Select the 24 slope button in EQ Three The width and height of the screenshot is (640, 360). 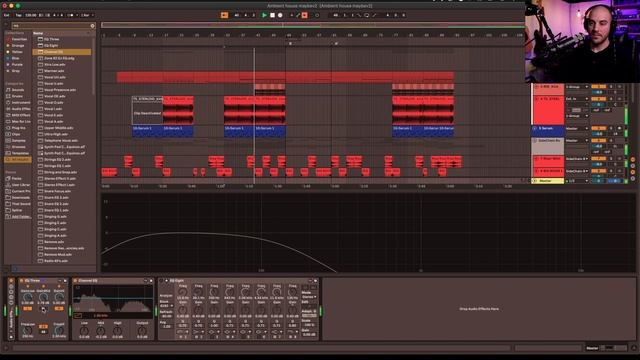[43, 327]
